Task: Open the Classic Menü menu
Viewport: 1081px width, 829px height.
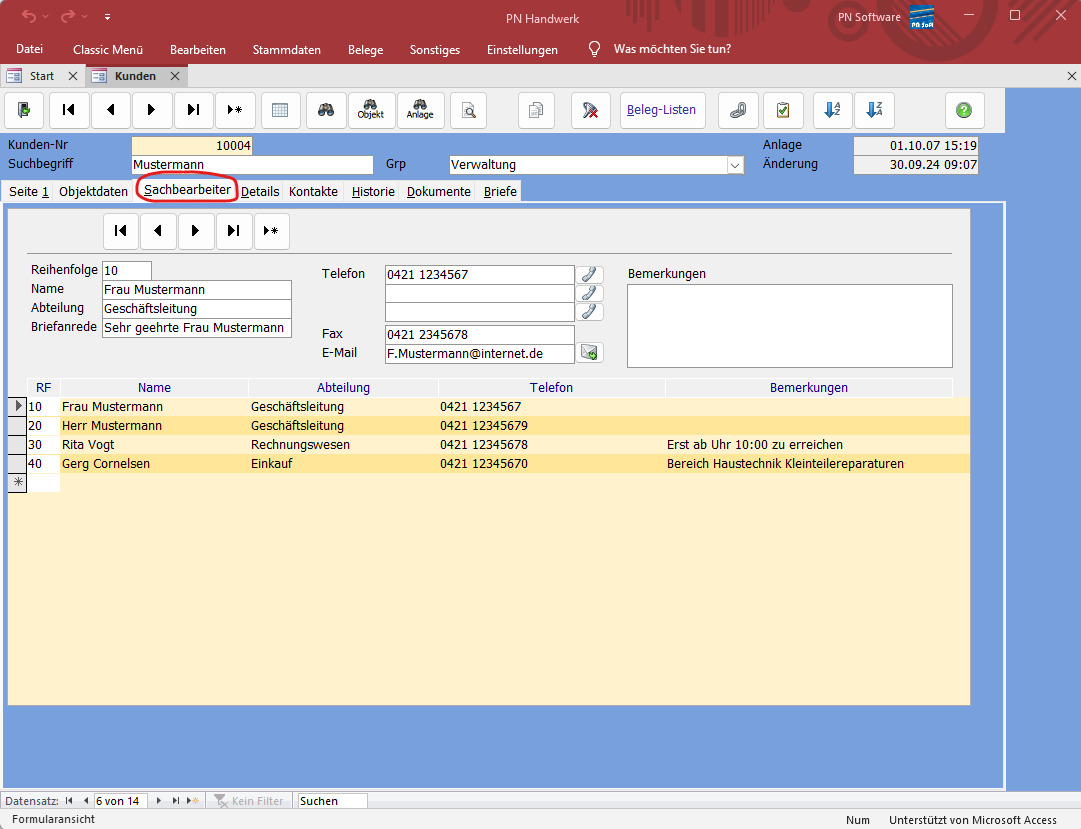Action: (108, 50)
